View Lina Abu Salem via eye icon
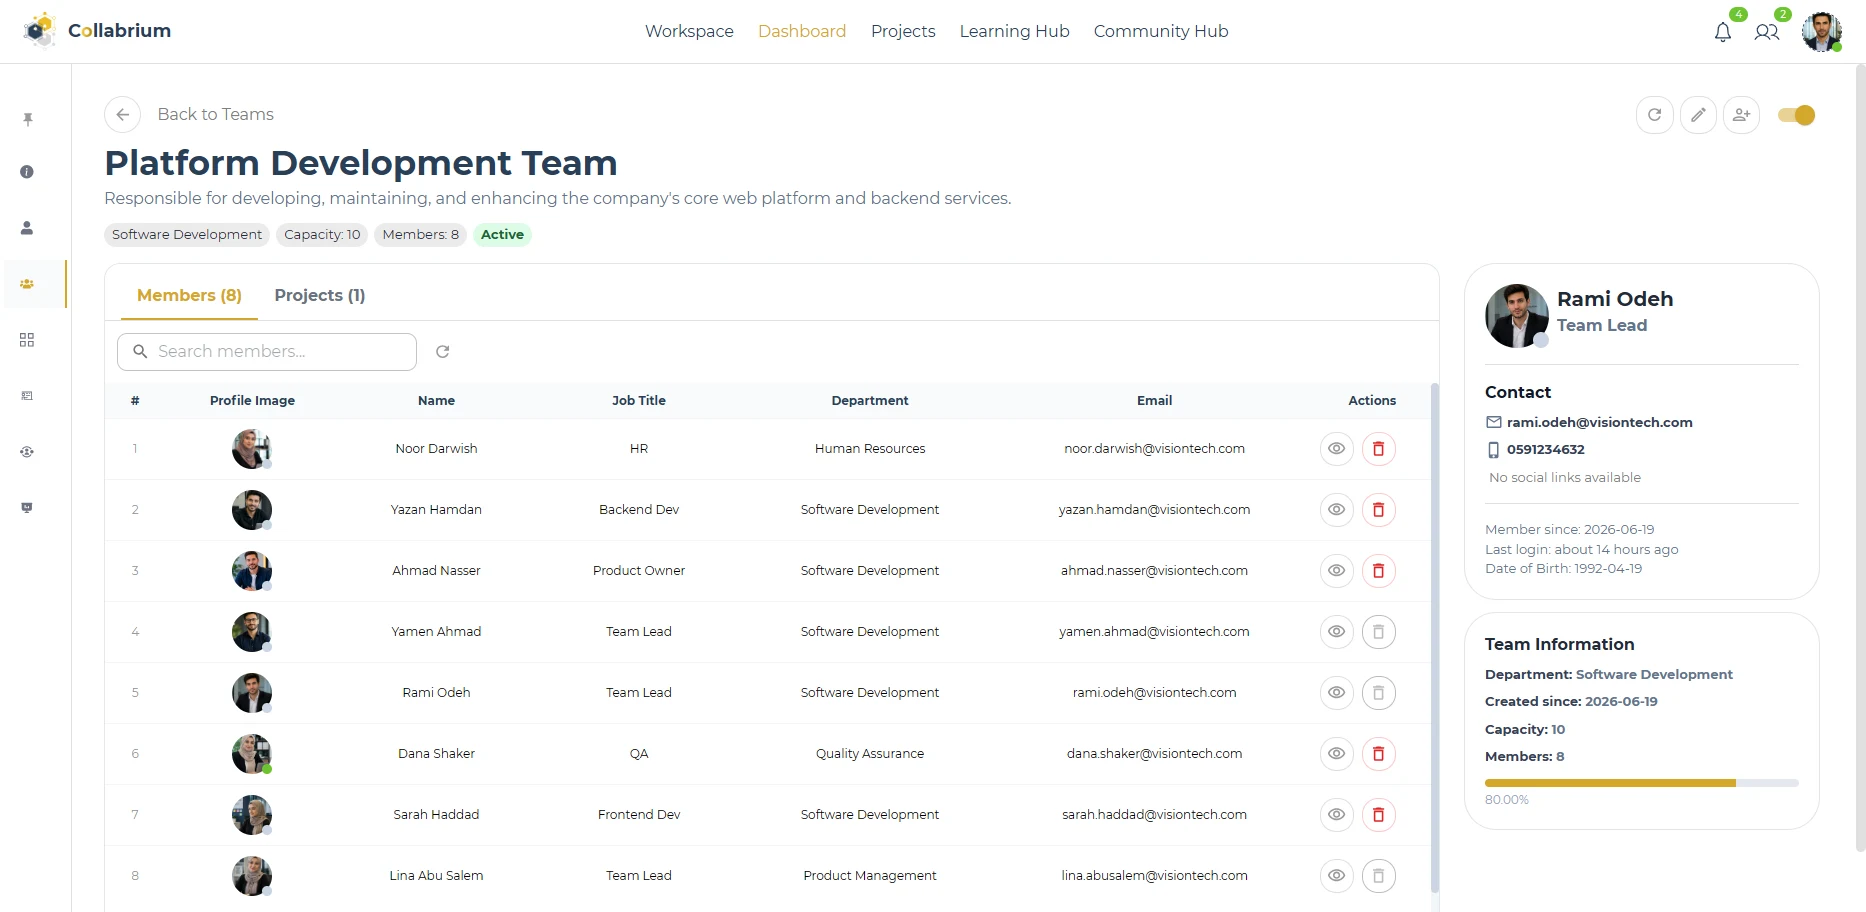This screenshot has width=1866, height=912. (x=1336, y=876)
